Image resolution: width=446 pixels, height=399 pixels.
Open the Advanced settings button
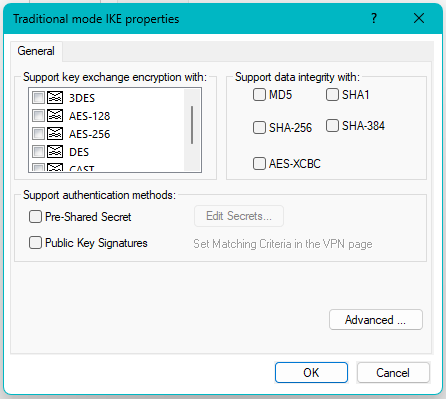click(x=376, y=320)
